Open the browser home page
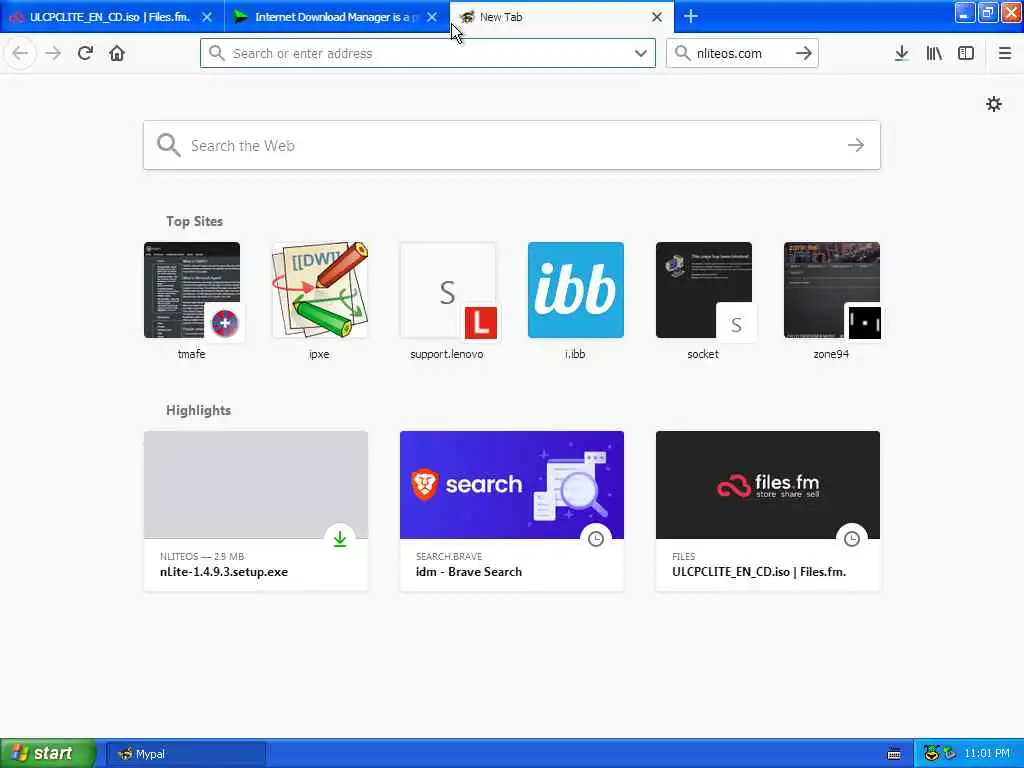1024x768 pixels. 117,53
